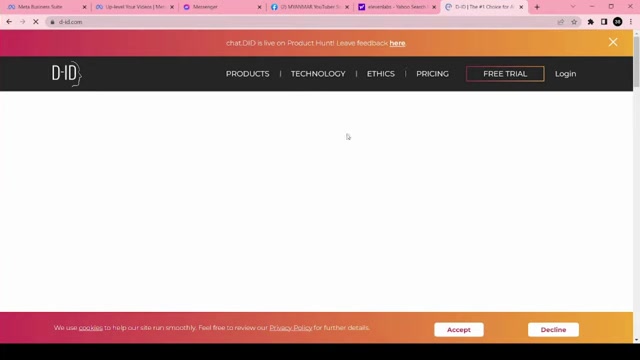640x360 pixels.
Task: Open the PRODUCTS menu
Action: point(247,74)
